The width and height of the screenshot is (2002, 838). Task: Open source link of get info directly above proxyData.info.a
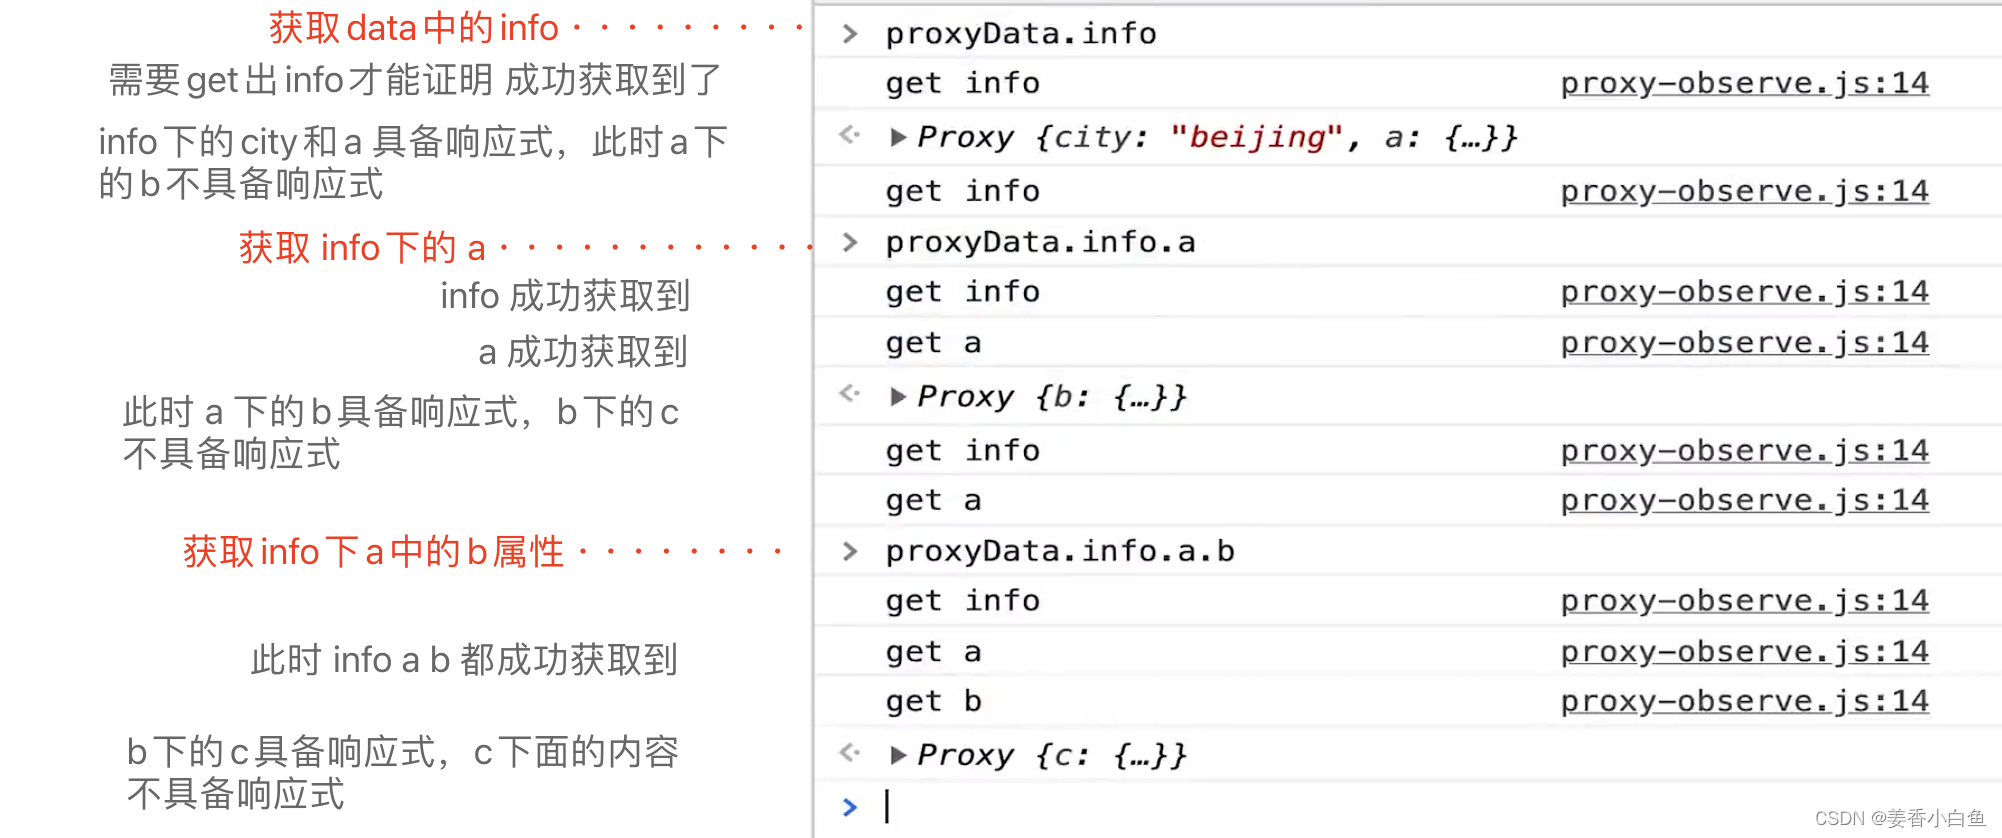1744,192
